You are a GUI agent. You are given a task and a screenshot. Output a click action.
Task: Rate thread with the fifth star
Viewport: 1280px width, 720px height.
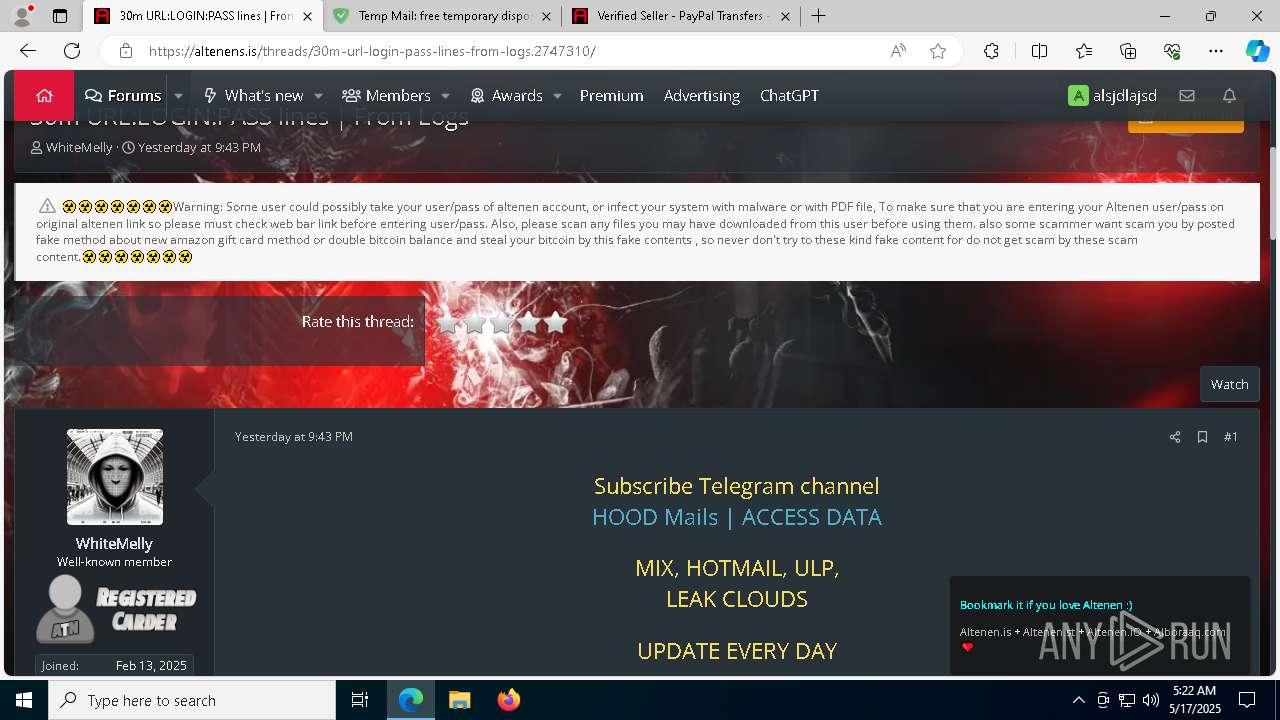(x=556, y=323)
